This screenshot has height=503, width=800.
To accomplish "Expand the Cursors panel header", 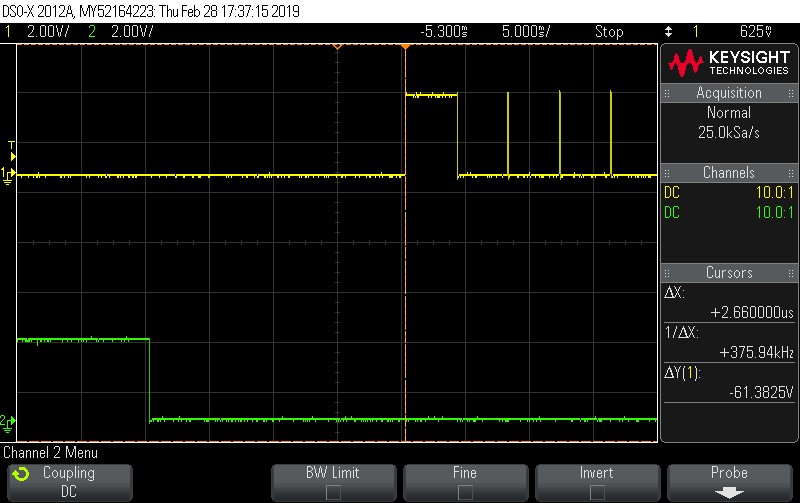I will pos(729,273).
